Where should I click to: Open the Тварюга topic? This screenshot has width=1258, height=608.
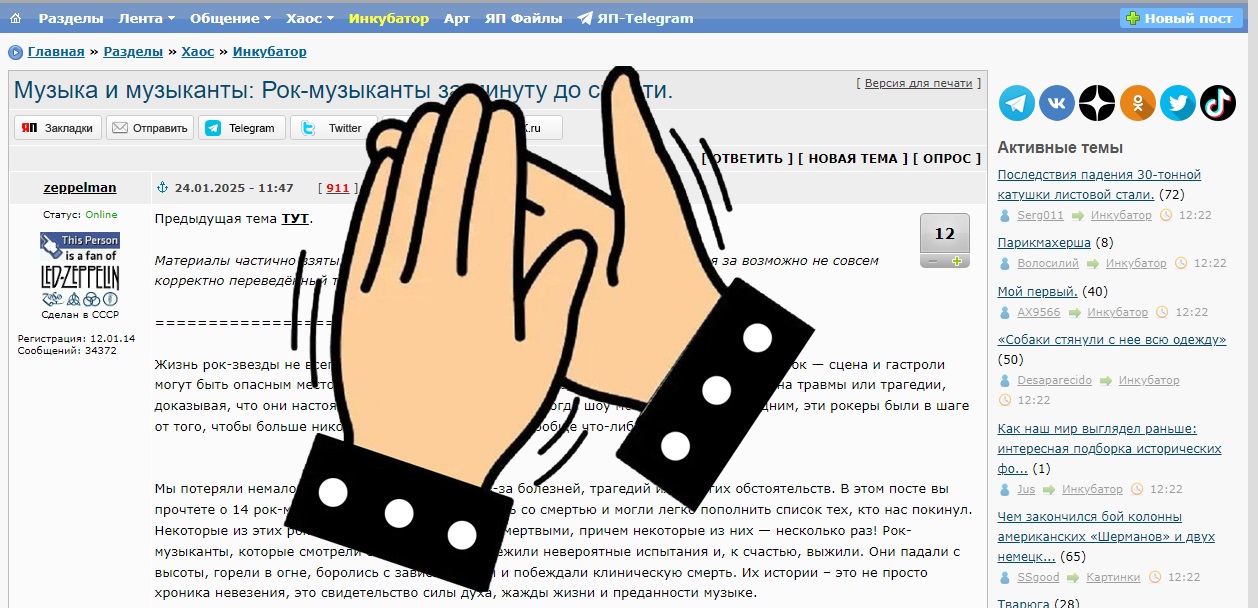(x=1024, y=604)
